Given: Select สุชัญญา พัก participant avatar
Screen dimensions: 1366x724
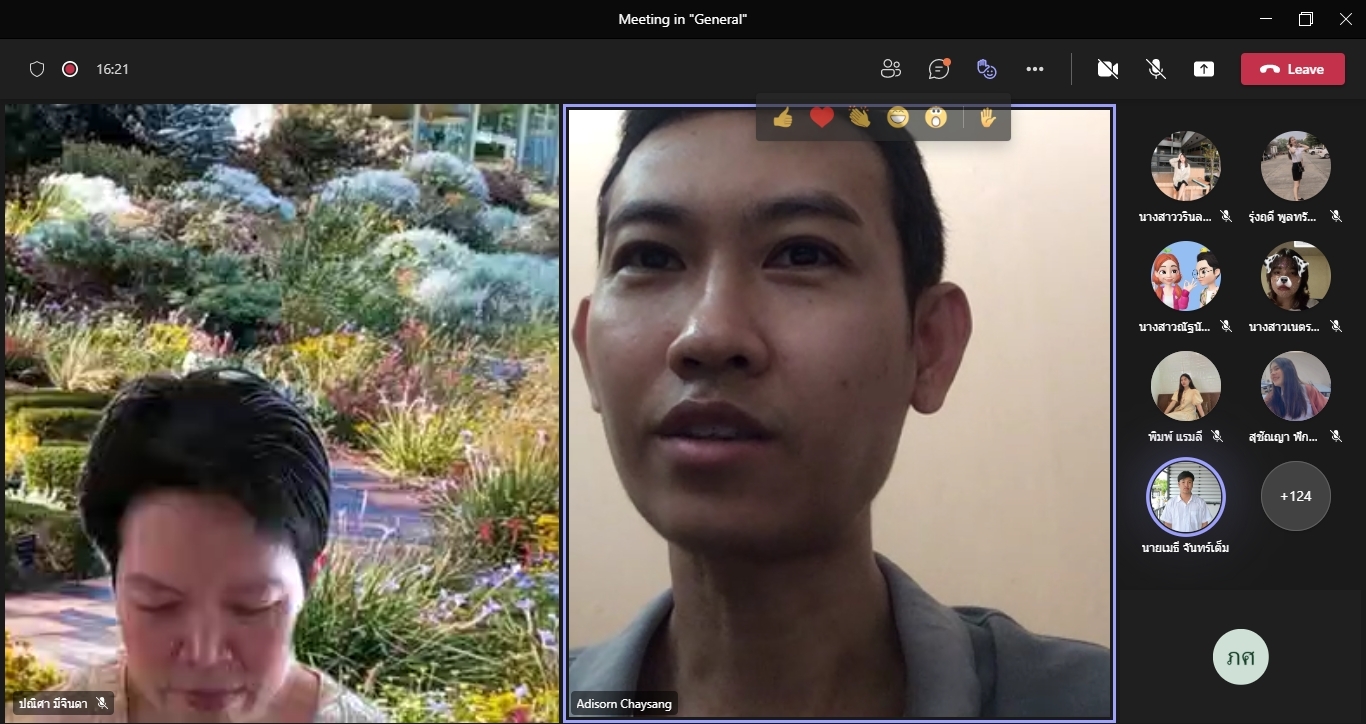Looking at the screenshot, I should [x=1296, y=386].
